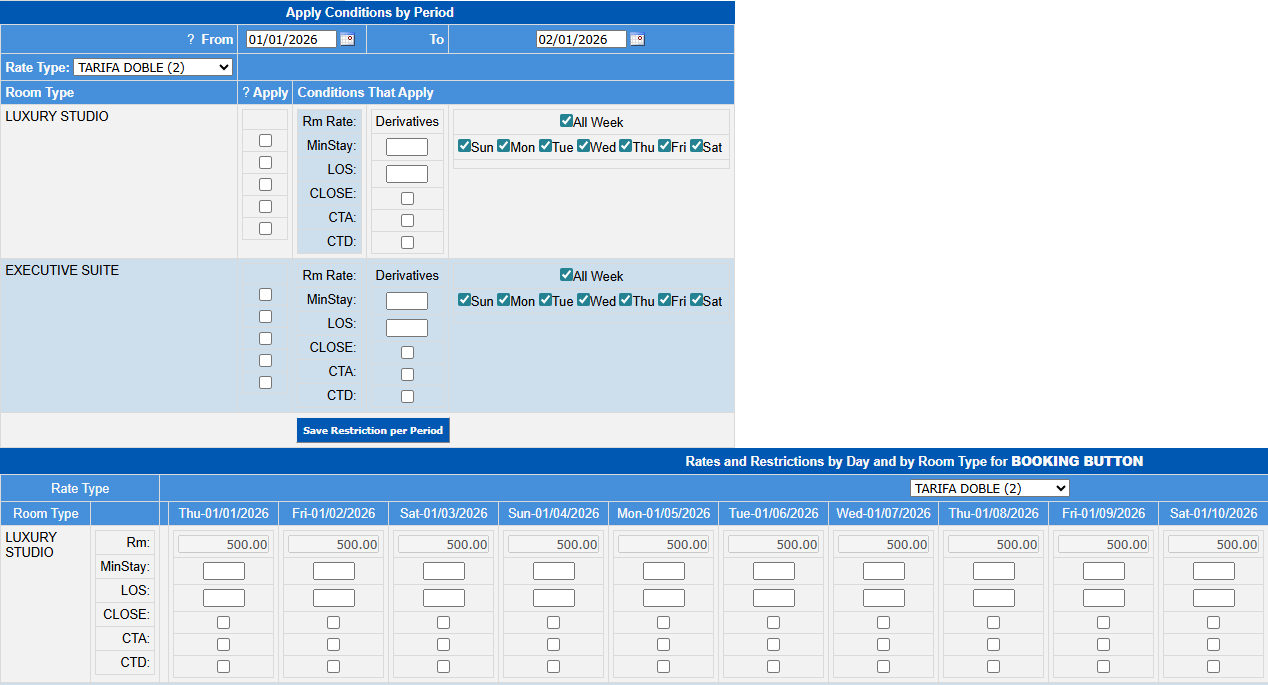Check CLOSE box for Sat-01/03/2026
This screenshot has height=685, width=1268.
tap(443, 622)
